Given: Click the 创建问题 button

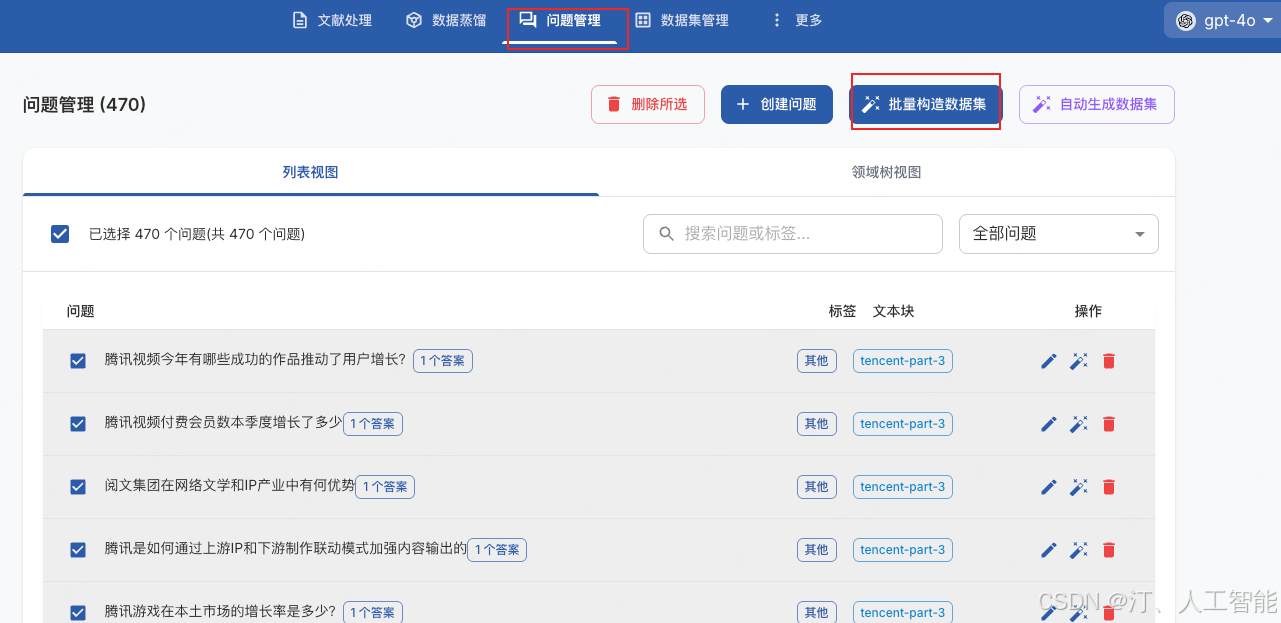Looking at the screenshot, I should coord(777,104).
